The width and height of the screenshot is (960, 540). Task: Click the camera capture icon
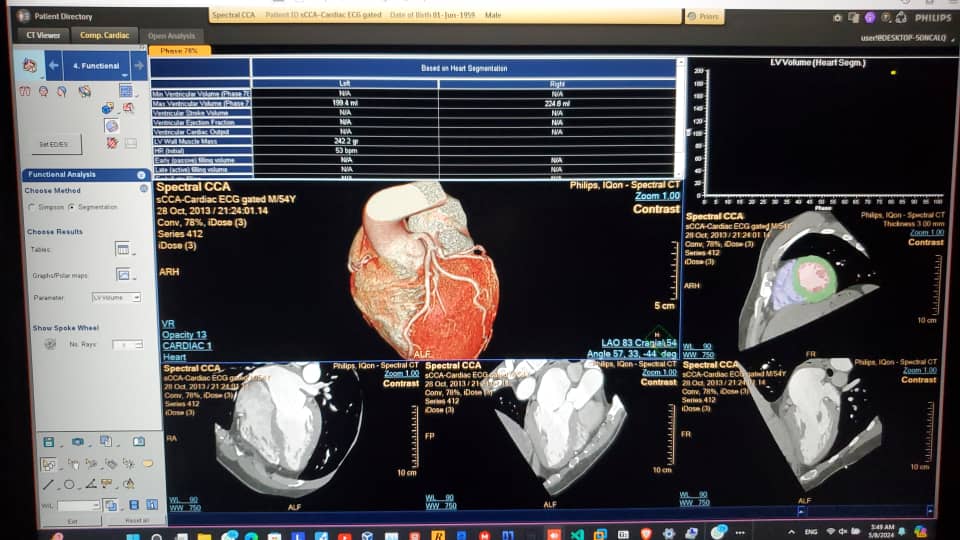78,442
